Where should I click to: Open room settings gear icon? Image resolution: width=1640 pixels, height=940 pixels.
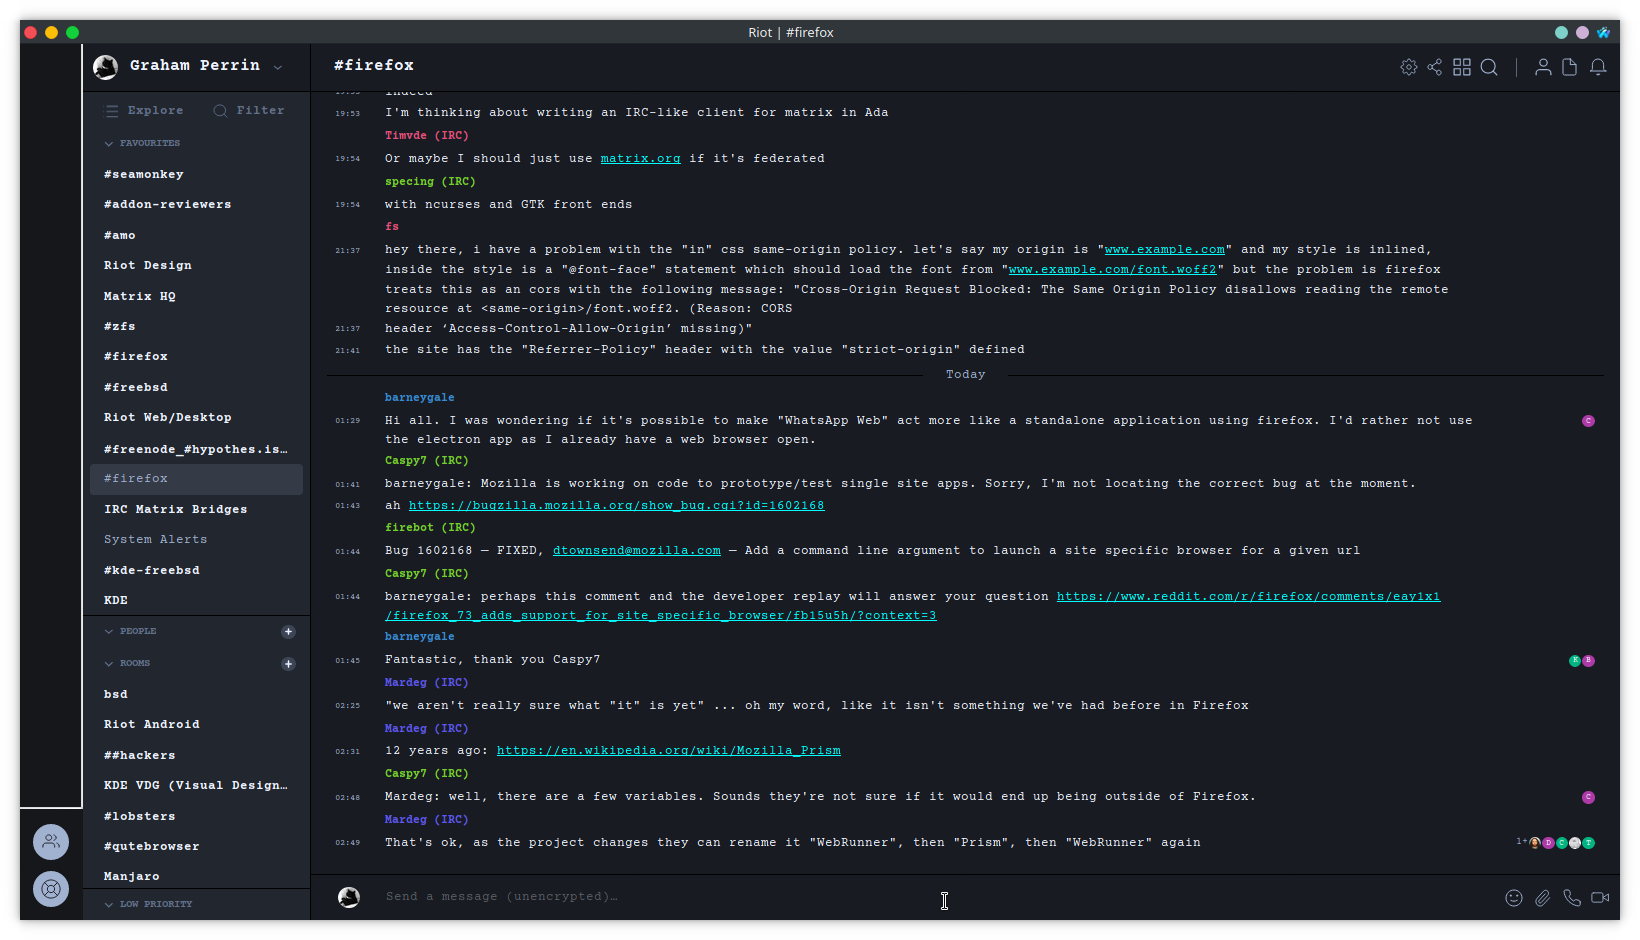pyautogui.click(x=1408, y=67)
